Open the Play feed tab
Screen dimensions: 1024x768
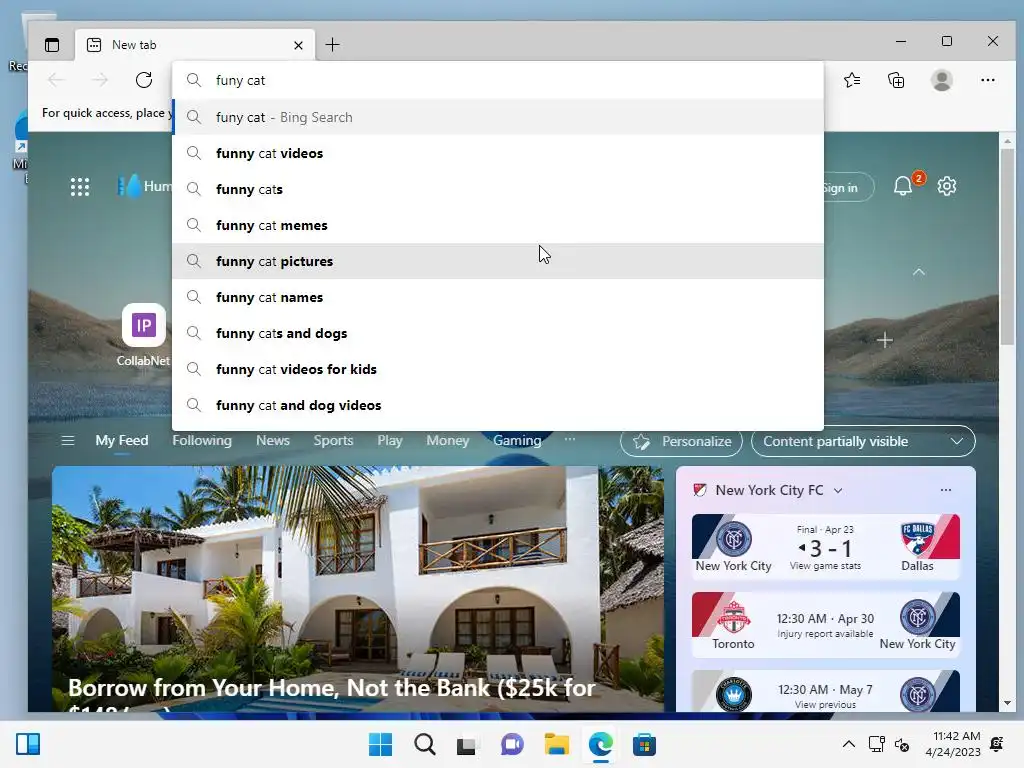click(x=390, y=441)
